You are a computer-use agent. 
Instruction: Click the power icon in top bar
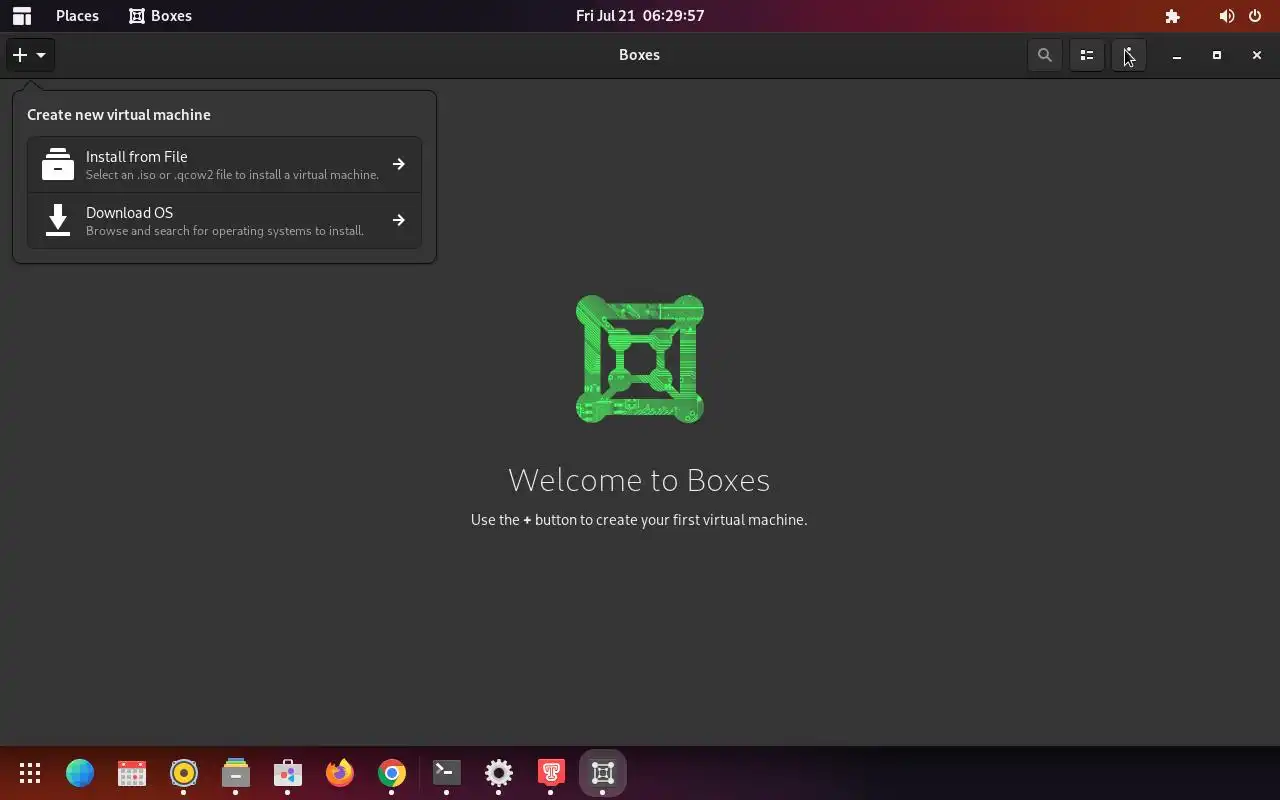pos(1255,16)
